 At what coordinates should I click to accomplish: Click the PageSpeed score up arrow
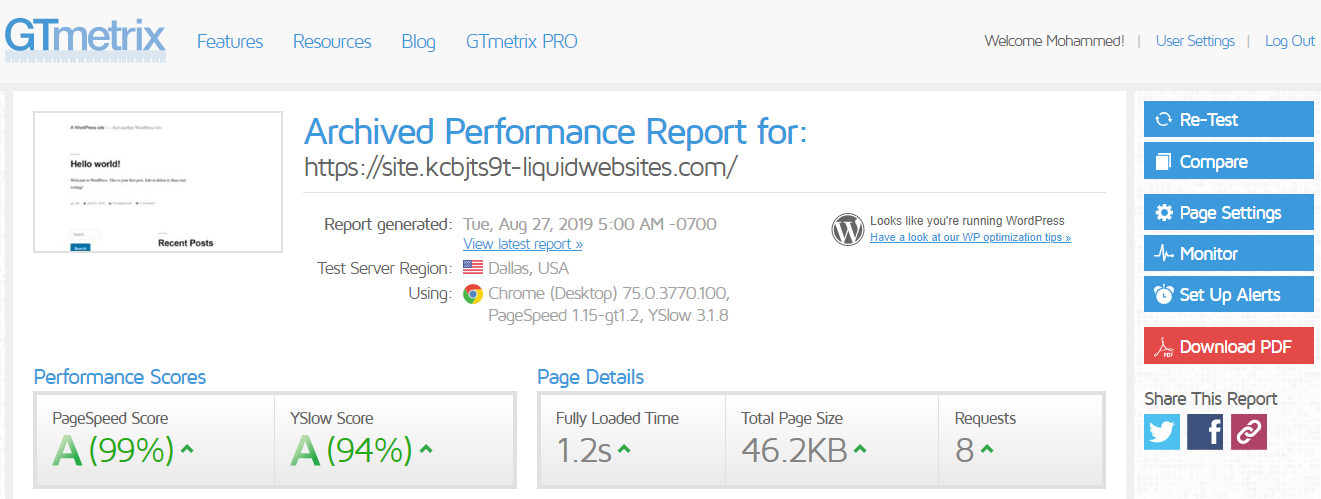tap(187, 450)
